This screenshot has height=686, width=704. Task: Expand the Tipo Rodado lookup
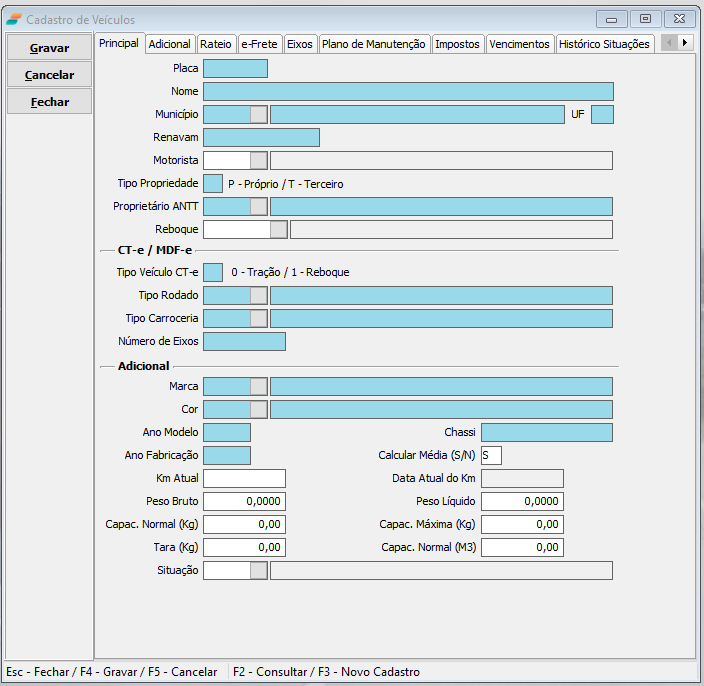coord(259,295)
